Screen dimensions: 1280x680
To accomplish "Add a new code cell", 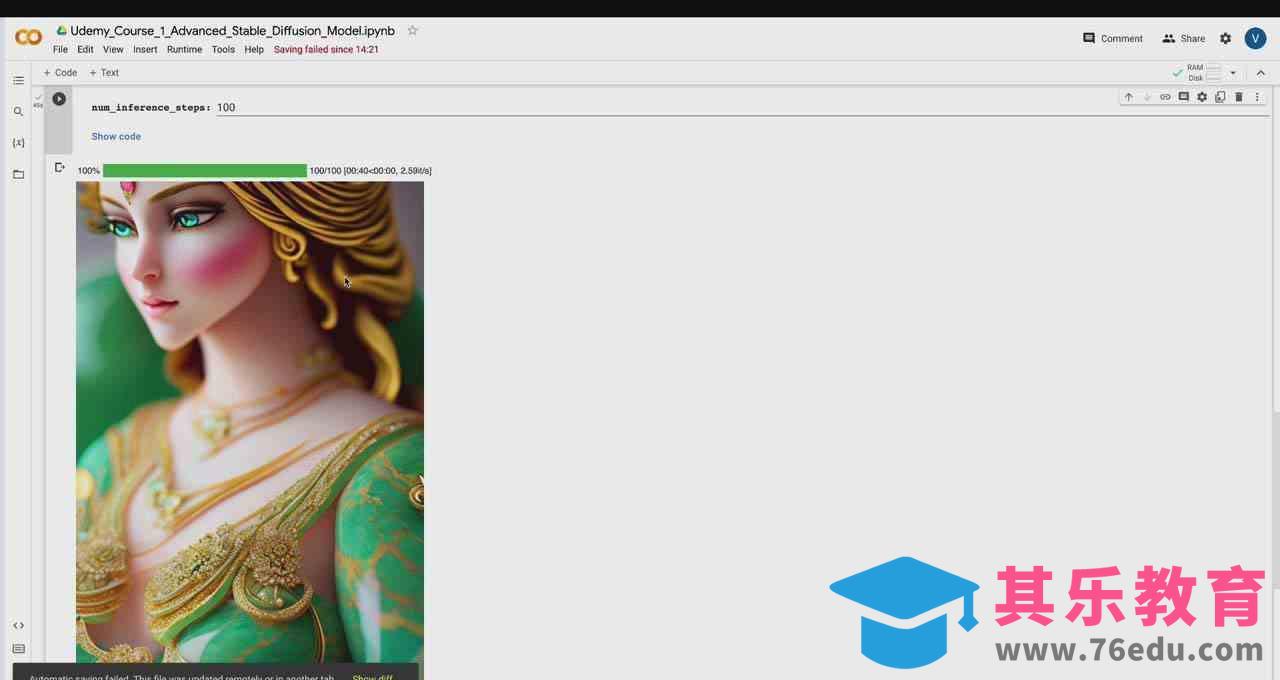I will [x=60, y=73].
